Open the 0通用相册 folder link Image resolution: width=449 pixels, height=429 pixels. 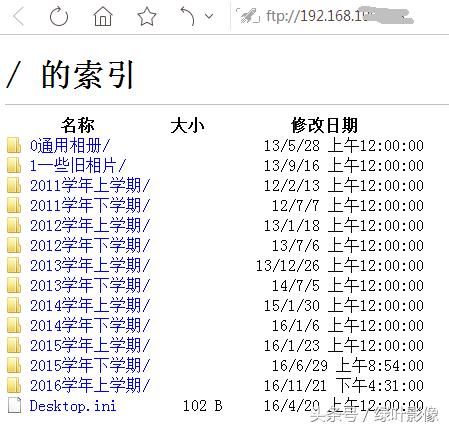point(70,146)
